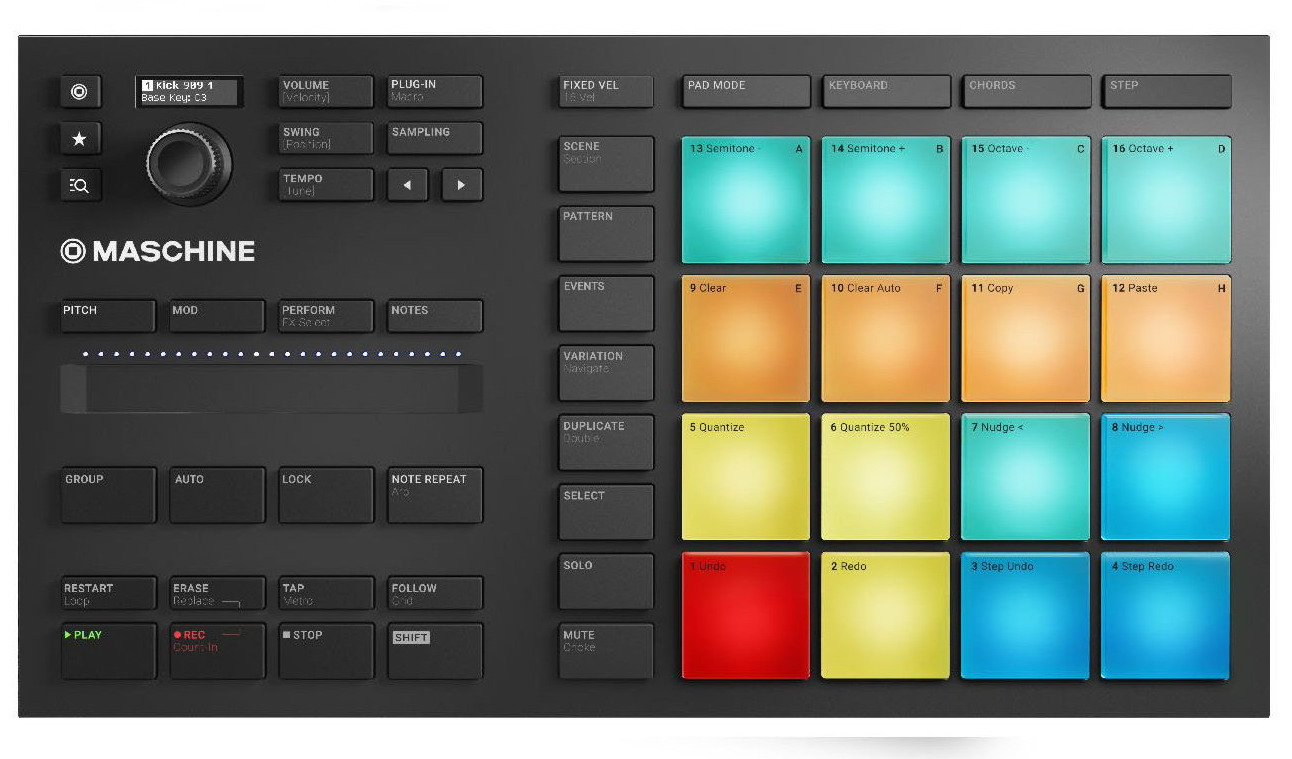
Task: Enable the FIXED VEL button
Action: point(605,91)
